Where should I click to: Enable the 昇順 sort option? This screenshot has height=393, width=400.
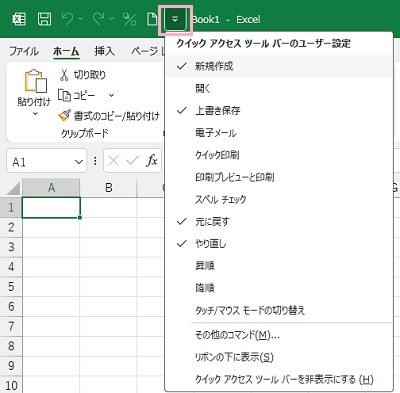pos(279,266)
